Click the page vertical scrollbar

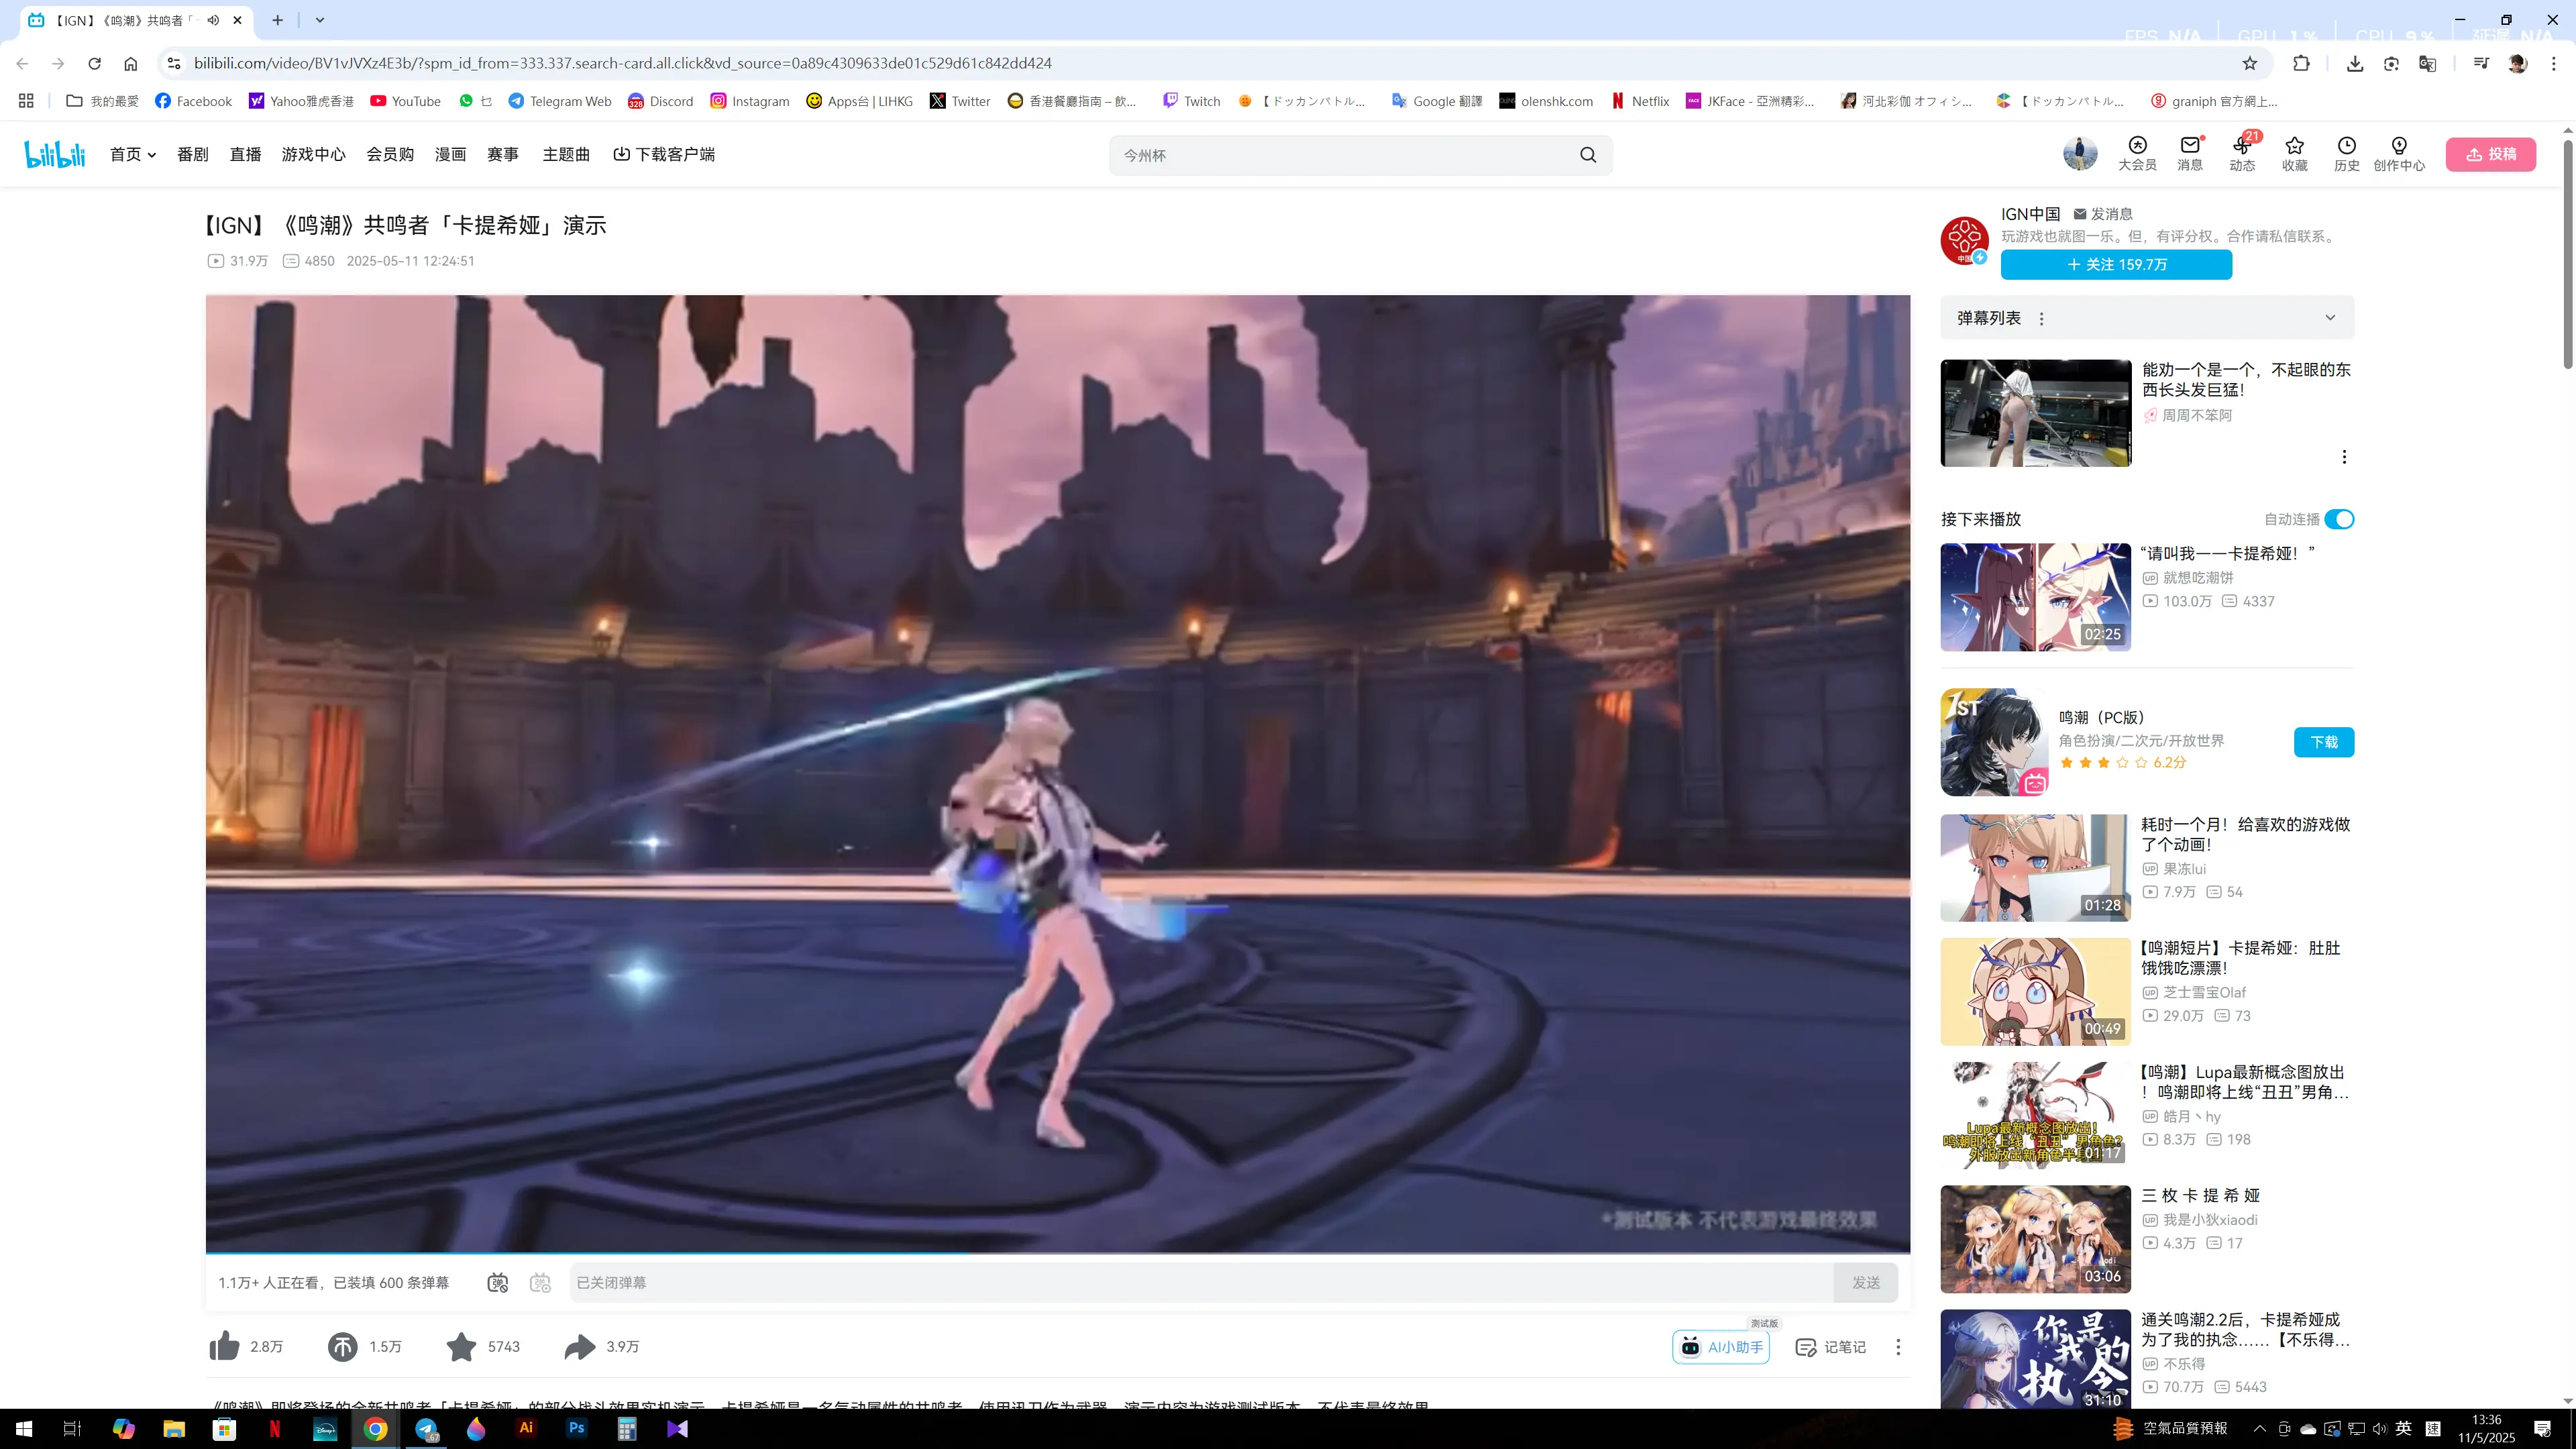point(2568,254)
